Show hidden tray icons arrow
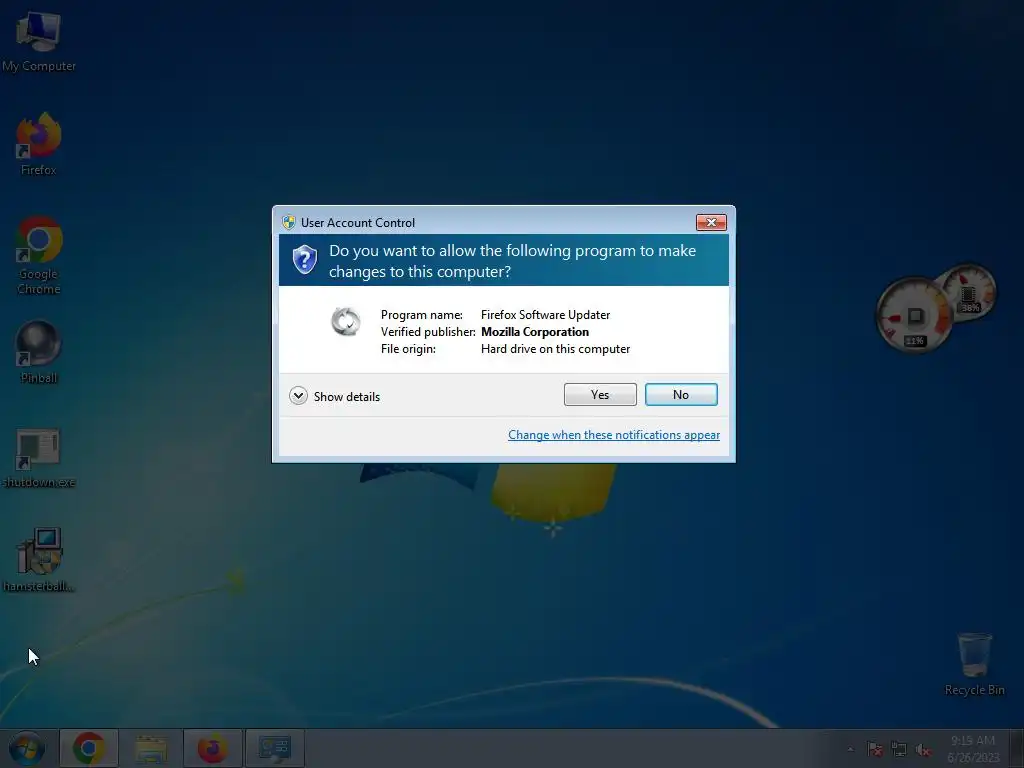 [850, 749]
